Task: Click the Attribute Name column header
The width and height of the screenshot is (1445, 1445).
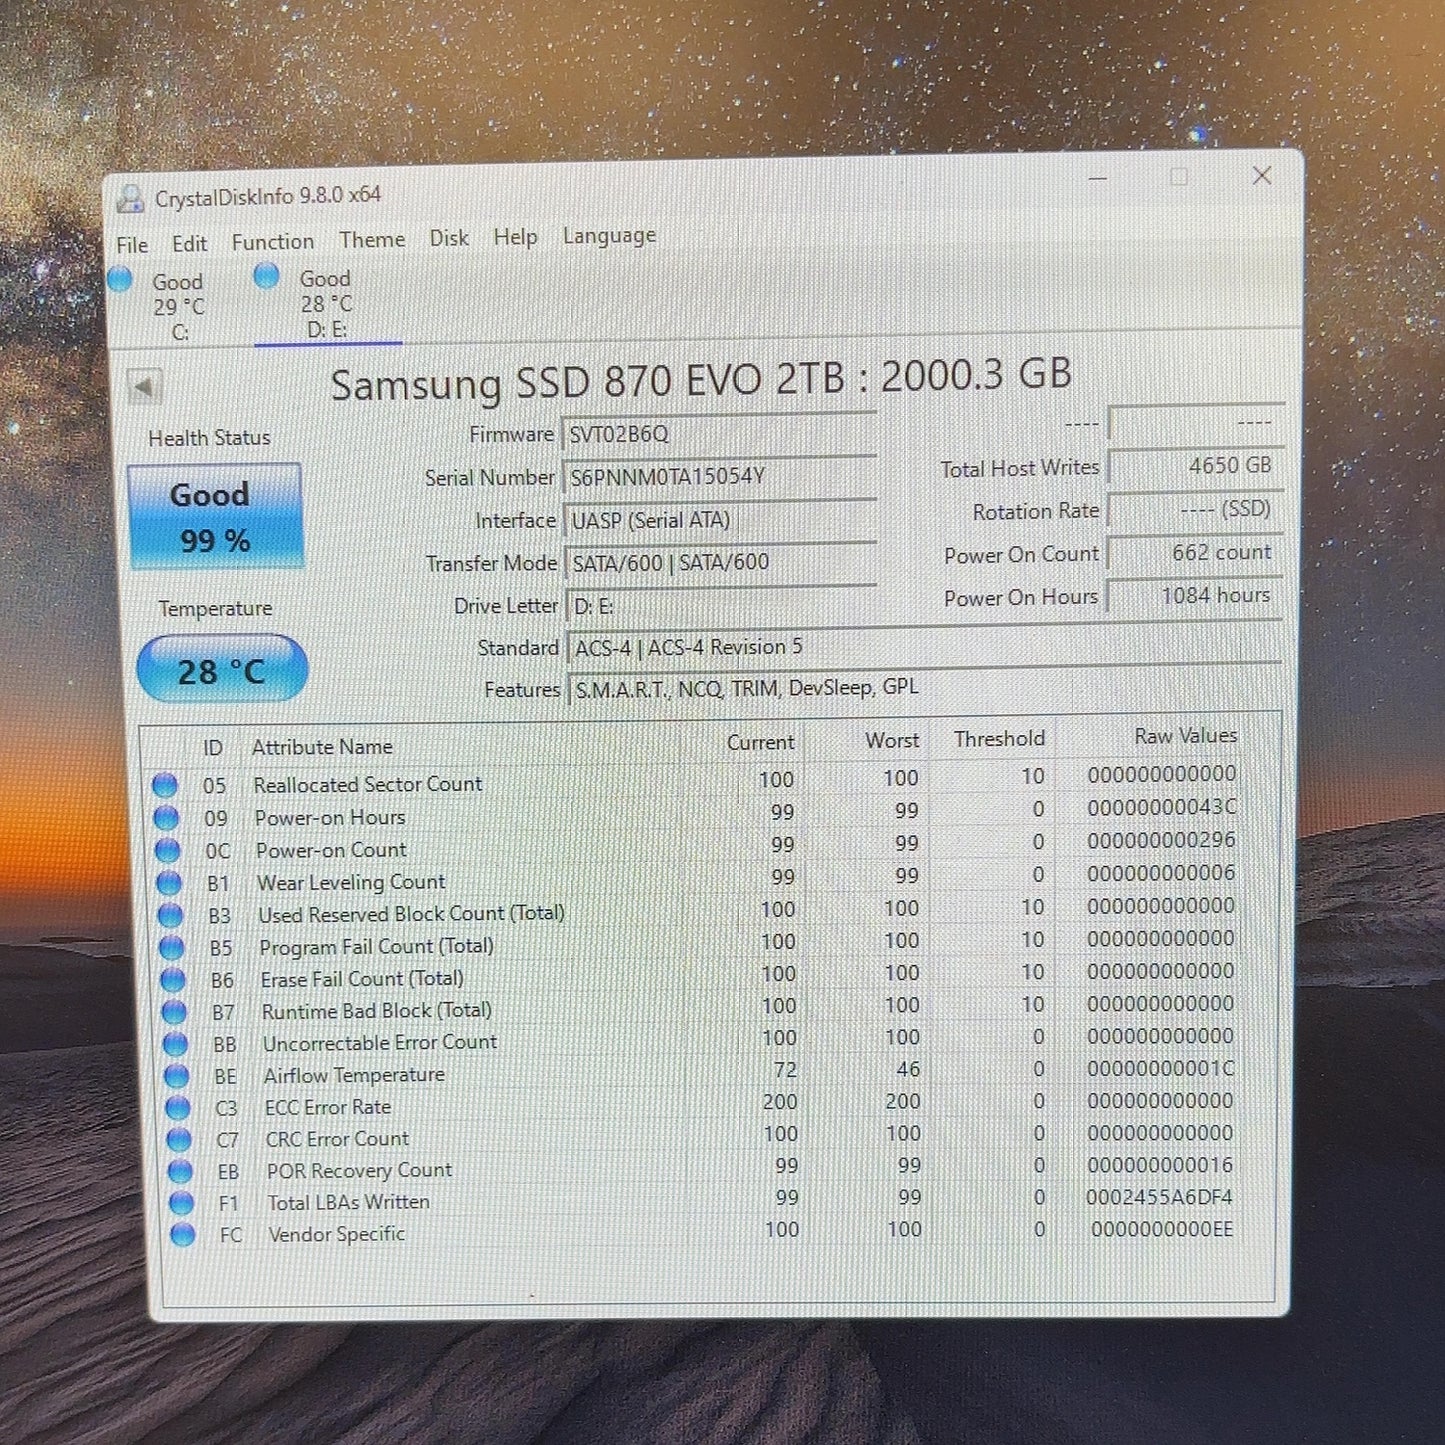Action: click(x=322, y=747)
